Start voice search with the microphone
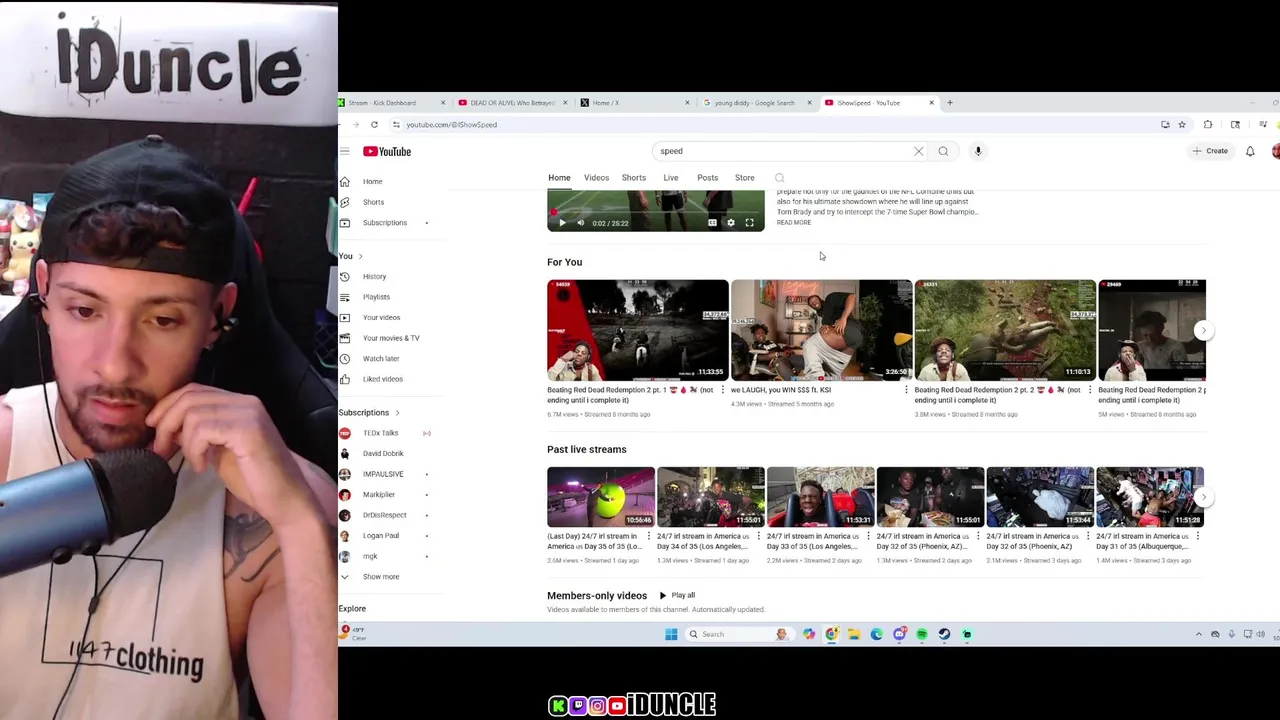Screen dimensions: 1280x720 click(978, 152)
